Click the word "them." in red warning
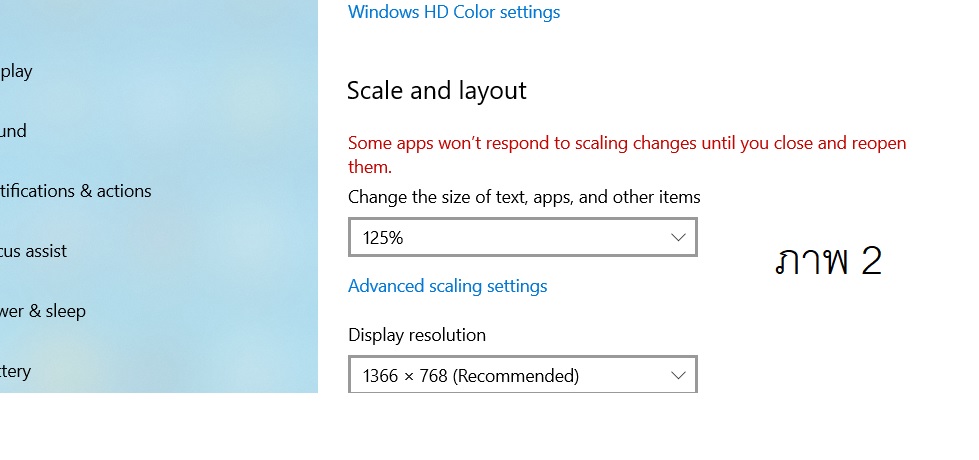Image resolution: width=979 pixels, height=460 pixels. coord(370,167)
